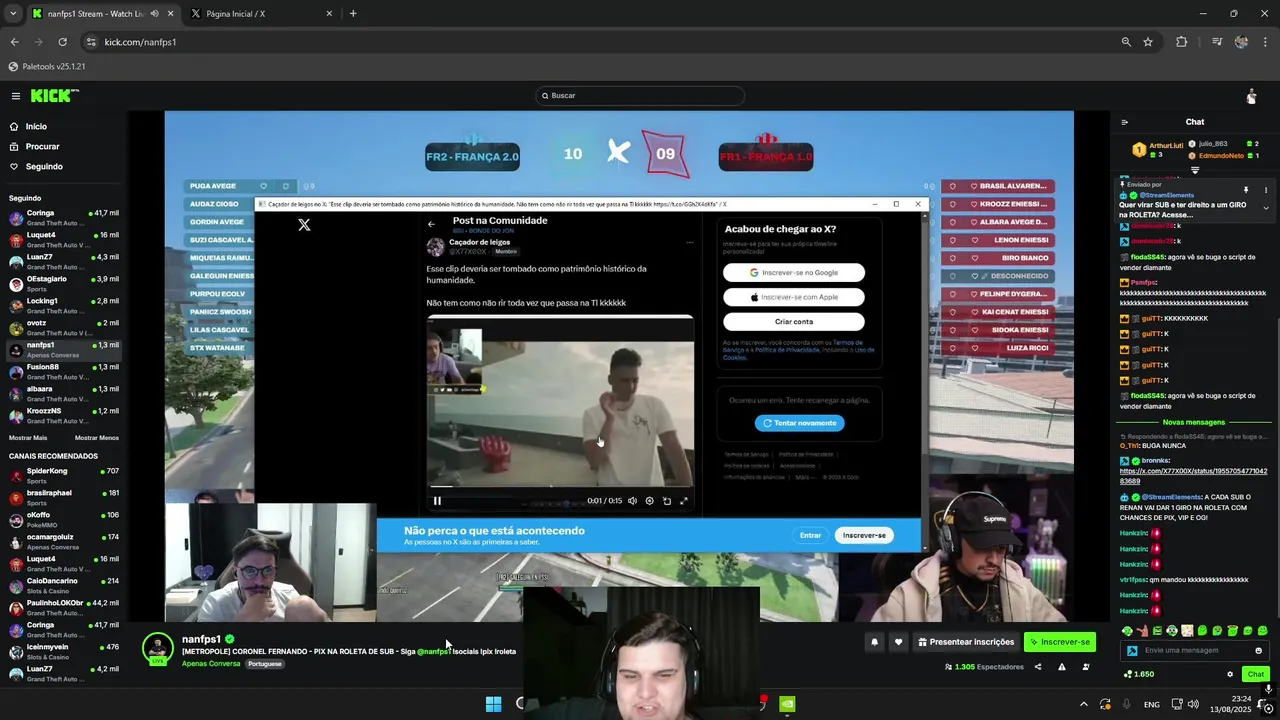
Task: Show hidden tray icons chevron
Action: [x=1083, y=705]
